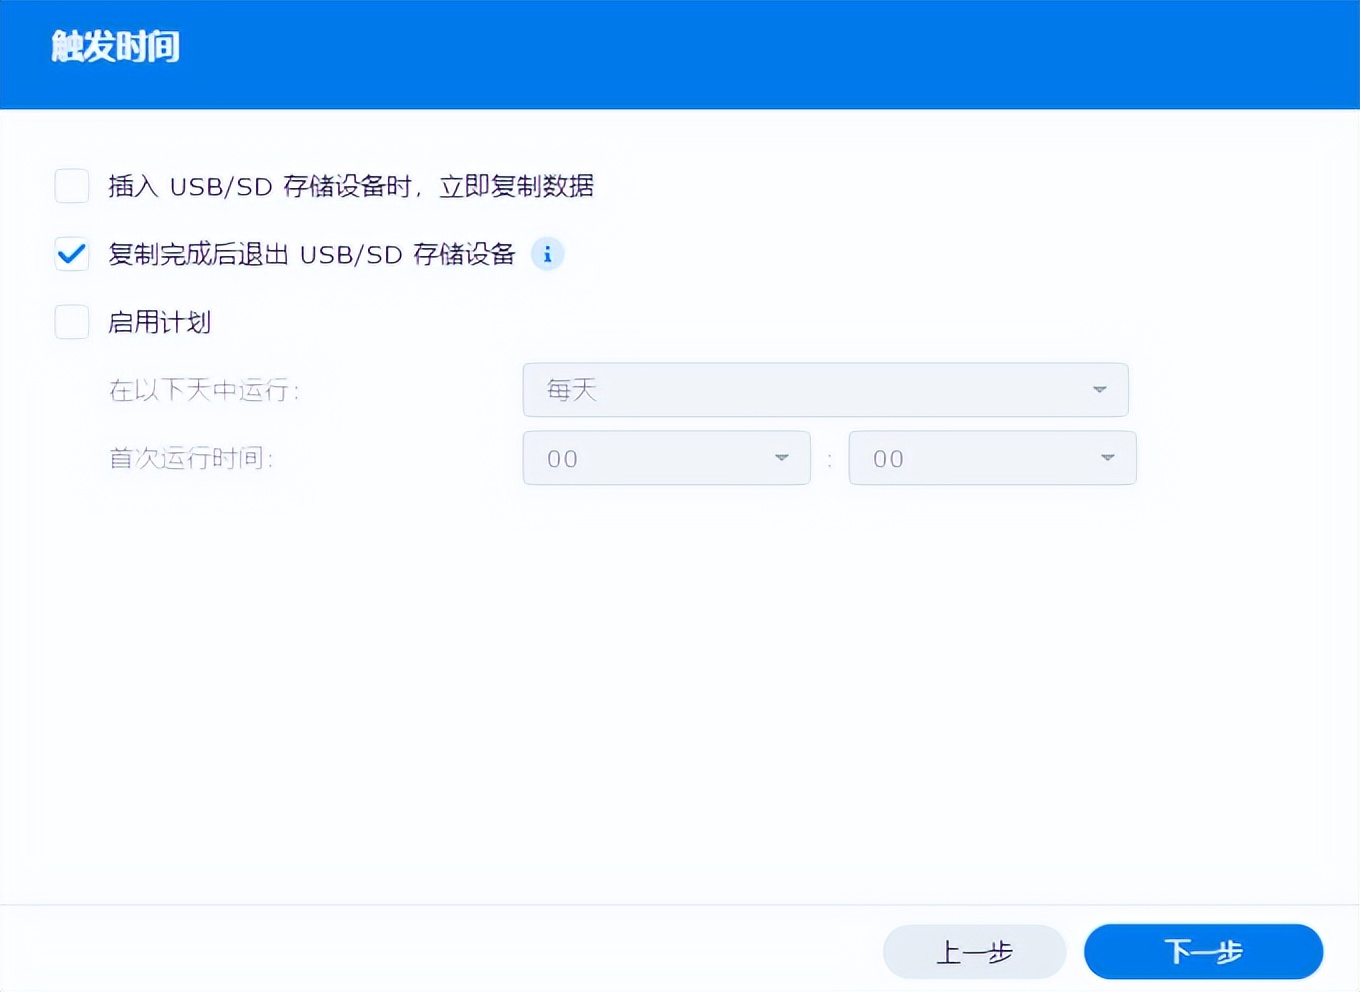Click the 启用计划 label text
This screenshot has width=1360, height=992.
pos(160,322)
